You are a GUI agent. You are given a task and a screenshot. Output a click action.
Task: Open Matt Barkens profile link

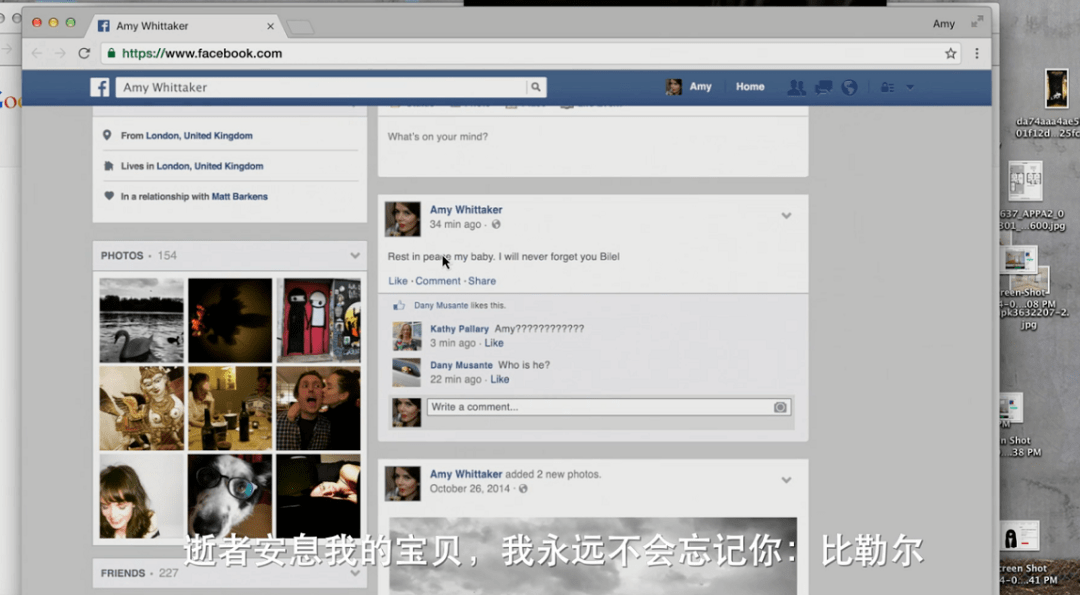239,197
